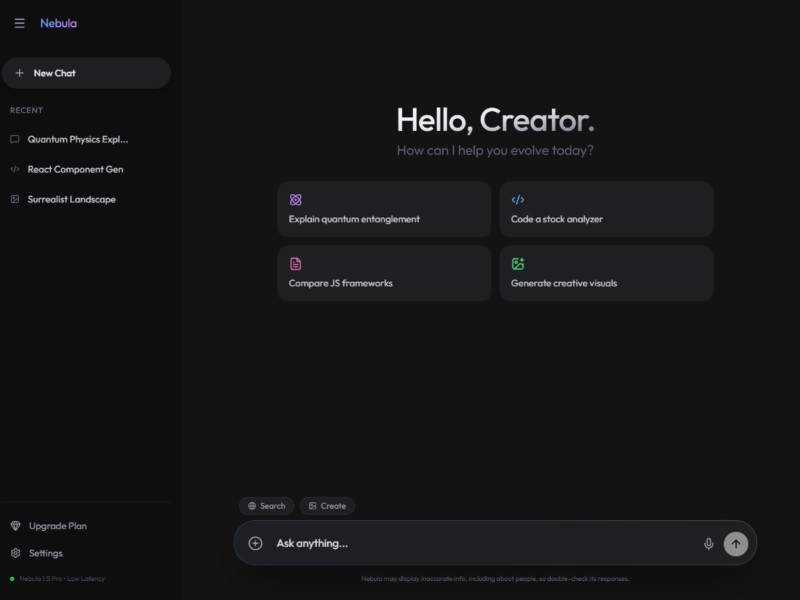Click the diamond Upgrade Plan icon
Viewport: 800px width, 600px height.
pyautogui.click(x=15, y=526)
